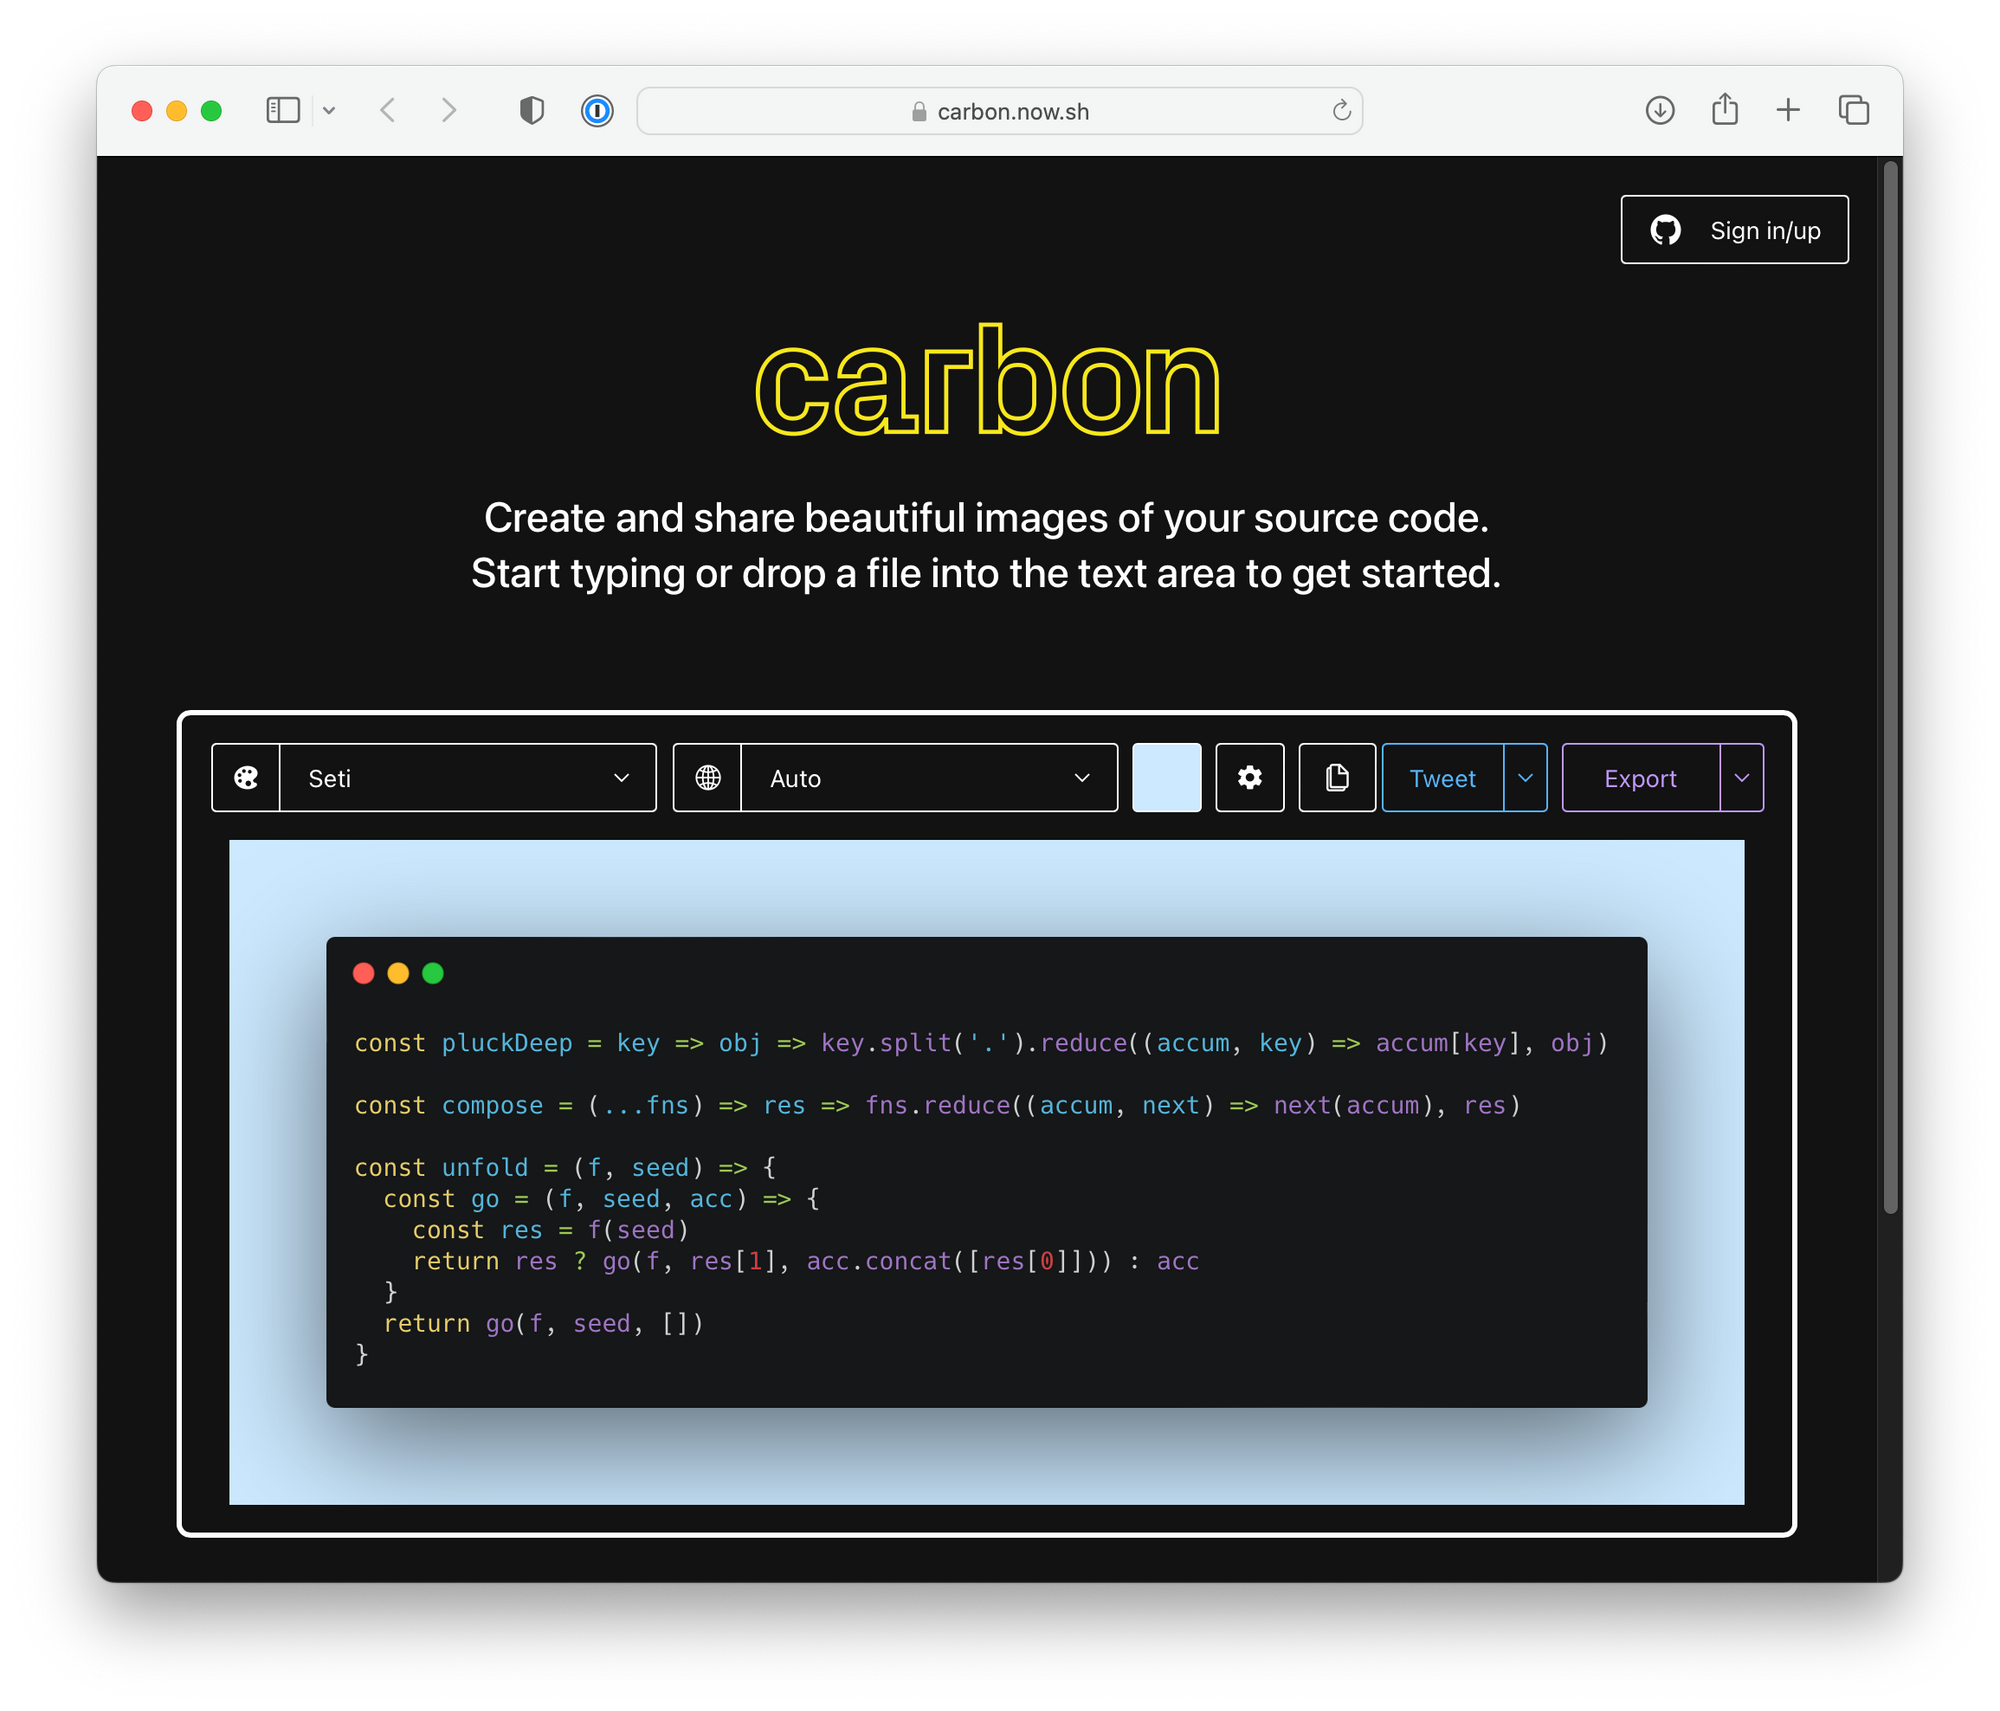Go forward with the browser forward arrow
The image size is (2000, 1711).
tap(449, 110)
